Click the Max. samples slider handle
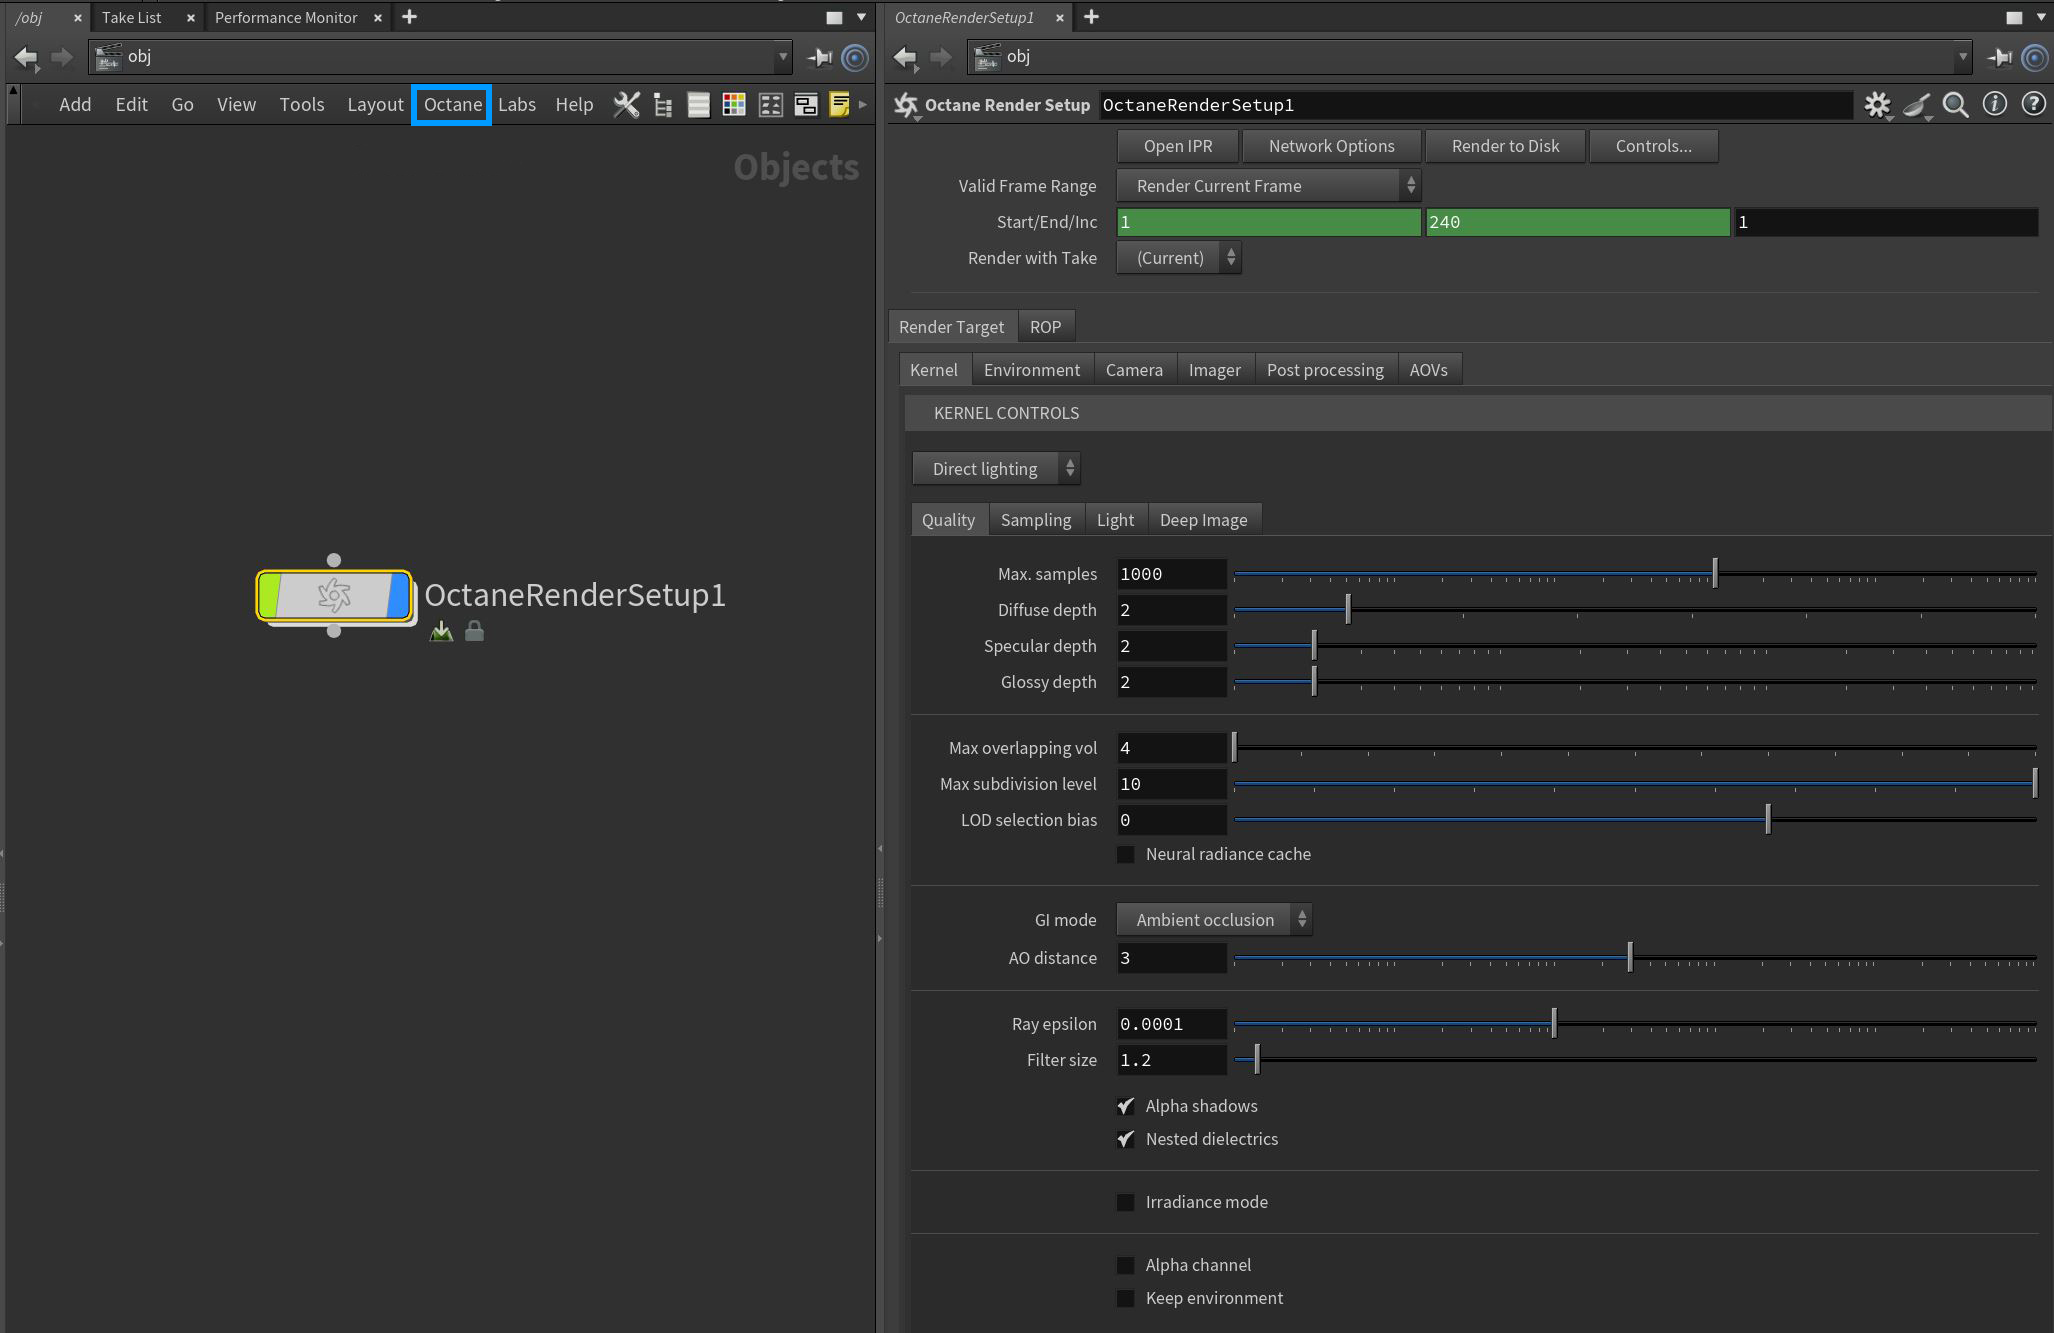Viewport: 2054px width, 1333px height. [1714, 574]
